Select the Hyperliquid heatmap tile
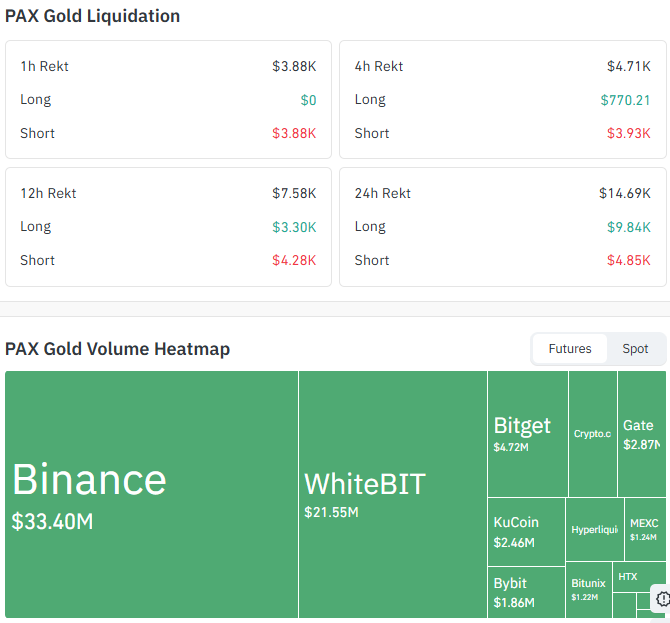The width and height of the screenshot is (670, 623). (595, 529)
